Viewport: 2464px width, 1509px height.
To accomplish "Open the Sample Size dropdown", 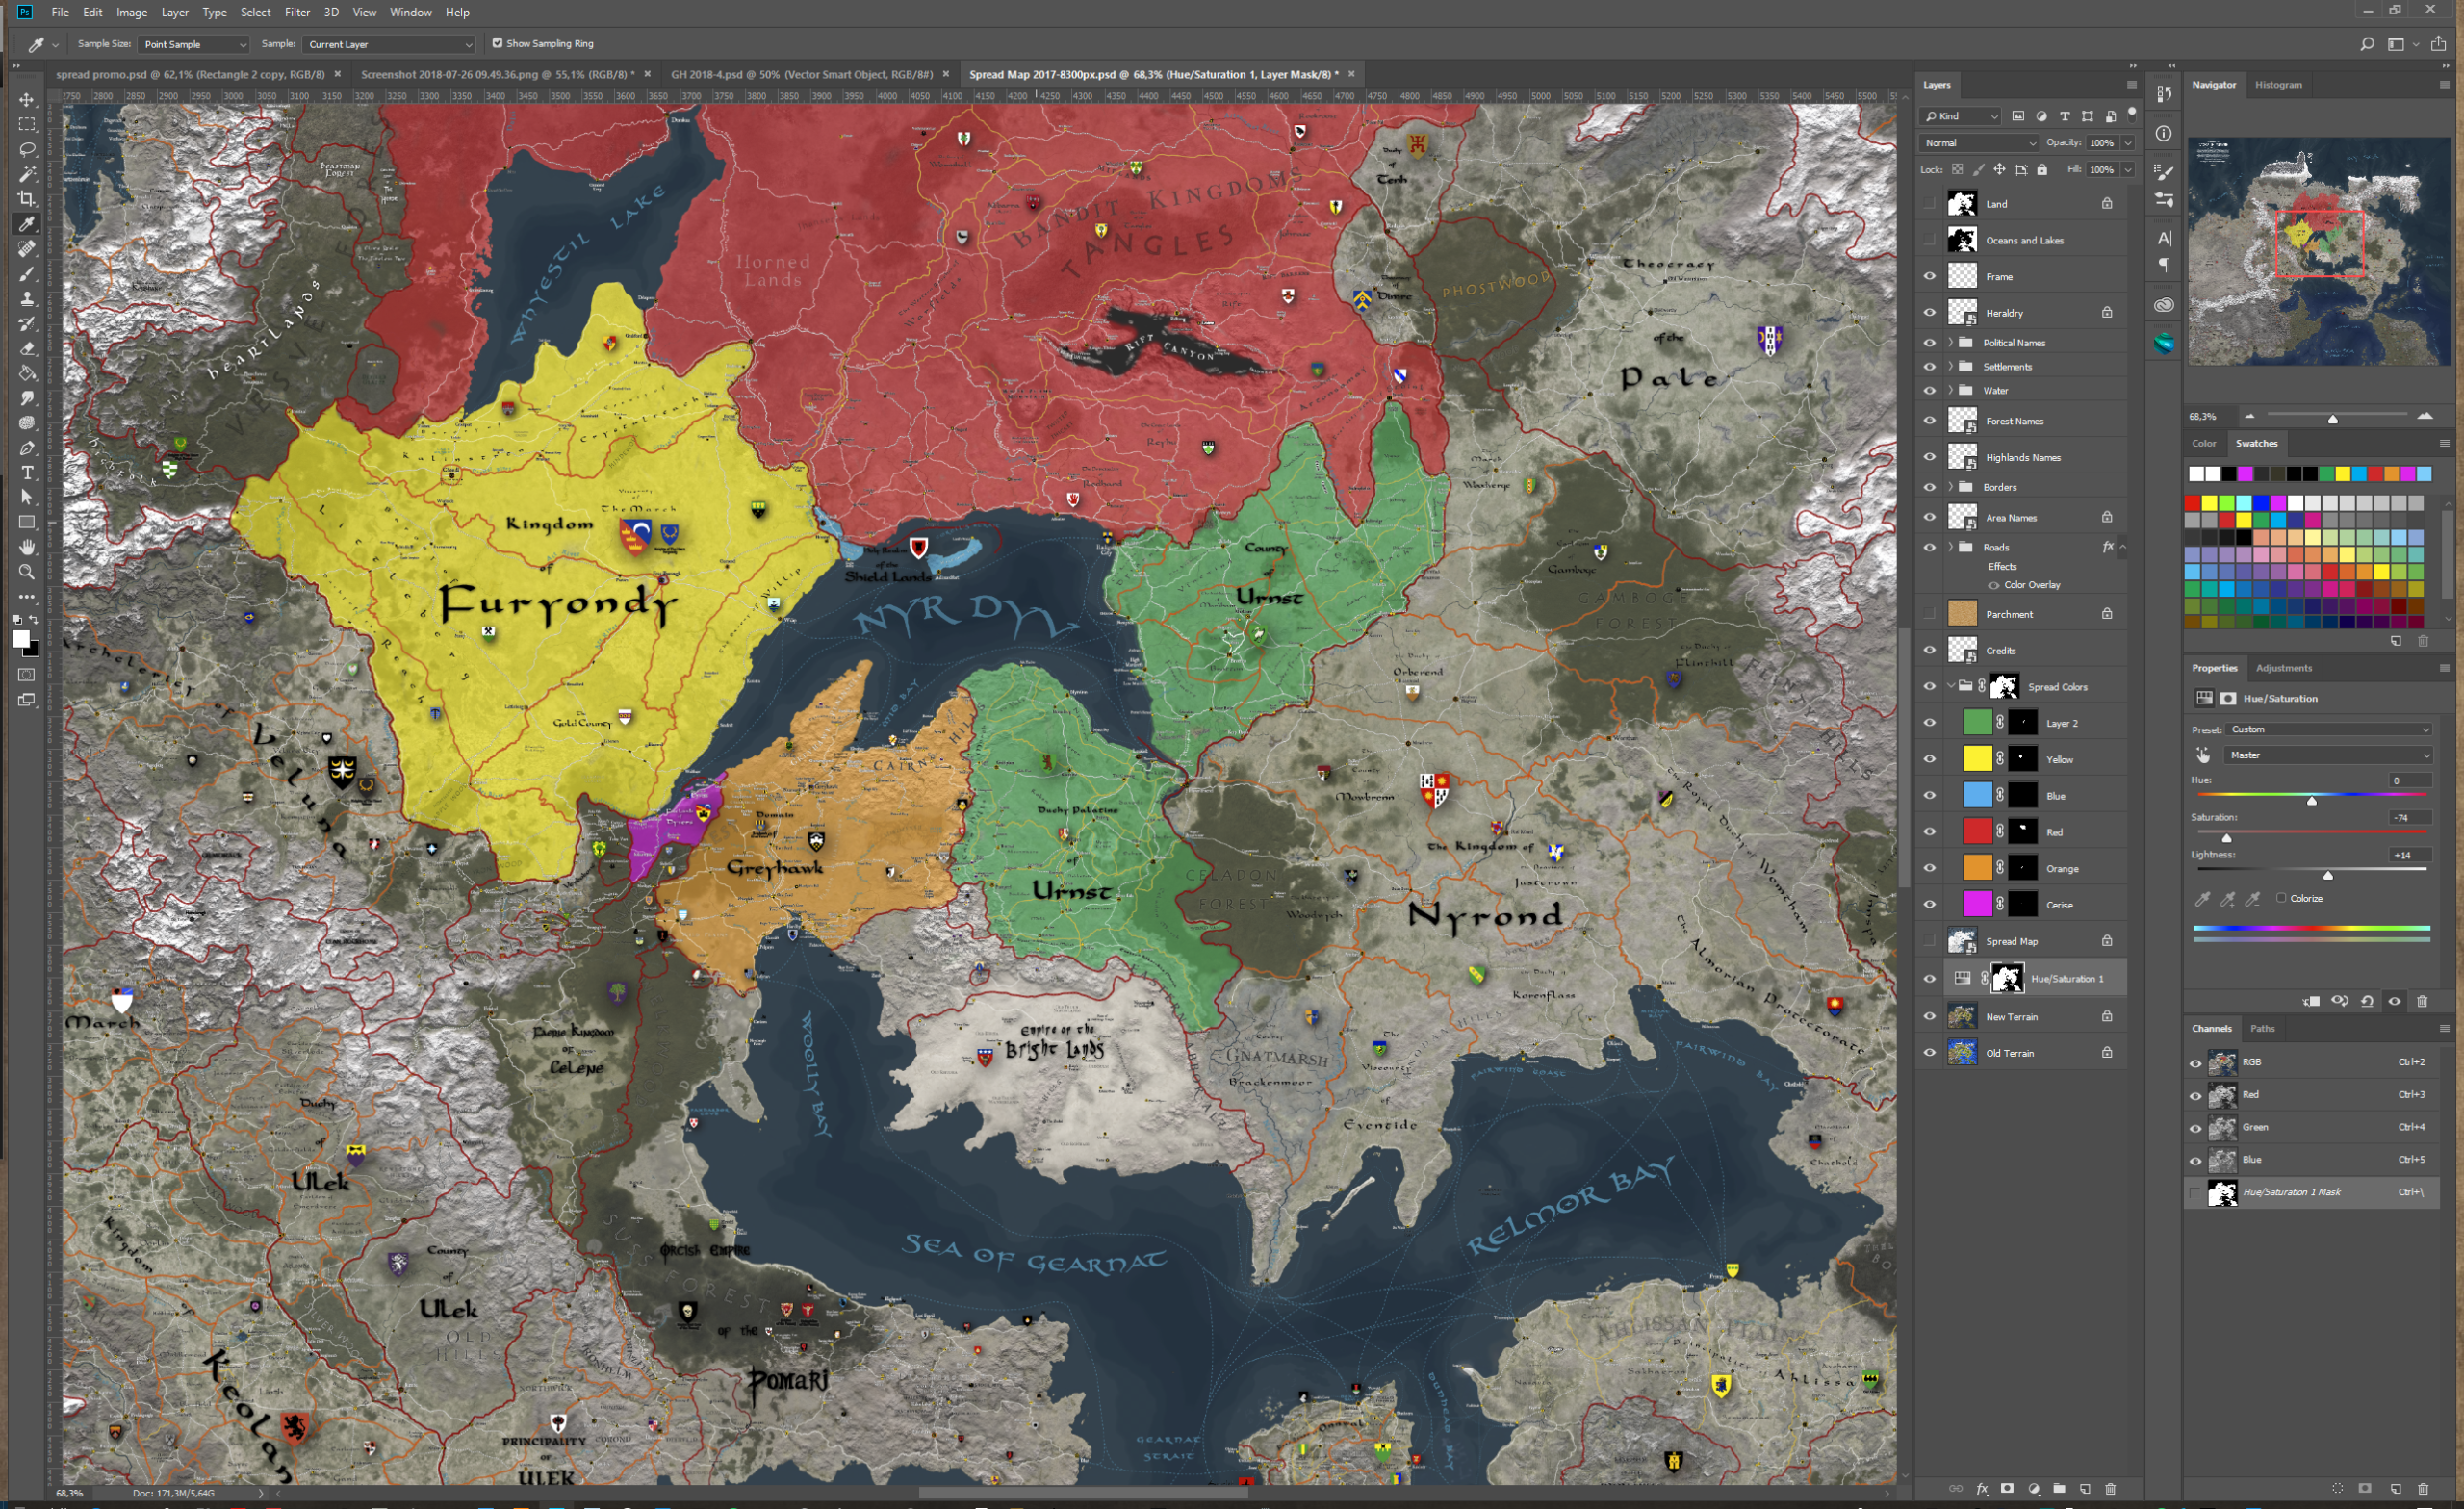I will pos(194,44).
